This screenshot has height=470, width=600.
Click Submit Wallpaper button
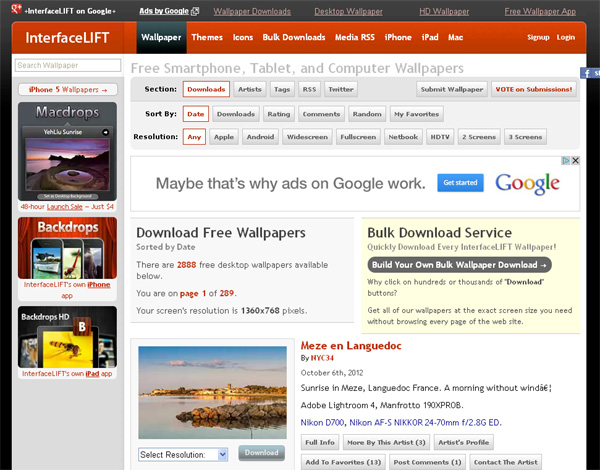(x=452, y=89)
